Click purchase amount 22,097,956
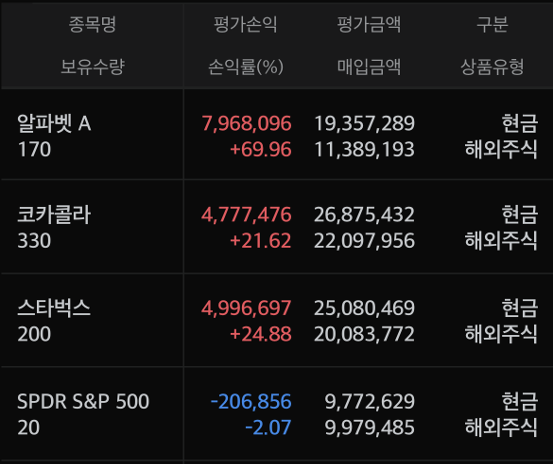This screenshot has width=553, height=464. tap(364, 241)
